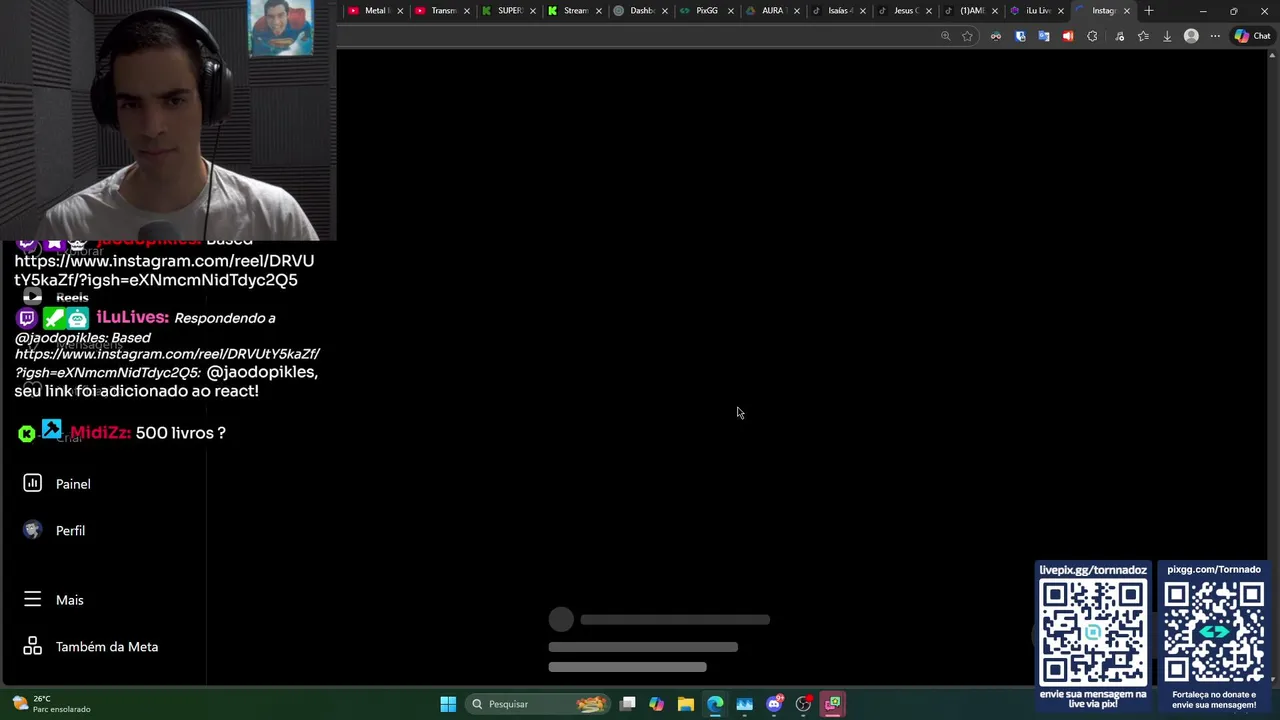This screenshot has width=1280, height=720.
Task: Switch to the Stream Kick tab
Action: [x=575, y=11]
